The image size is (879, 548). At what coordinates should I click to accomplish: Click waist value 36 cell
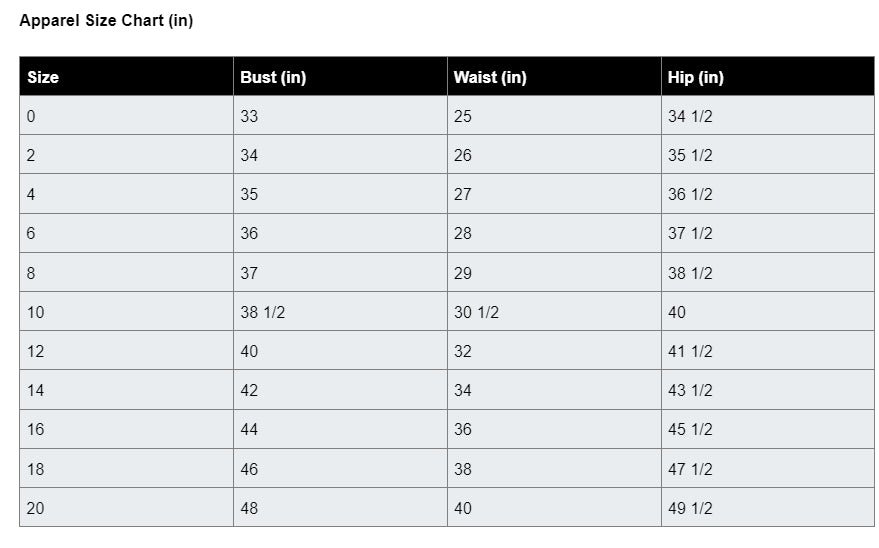point(463,429)
